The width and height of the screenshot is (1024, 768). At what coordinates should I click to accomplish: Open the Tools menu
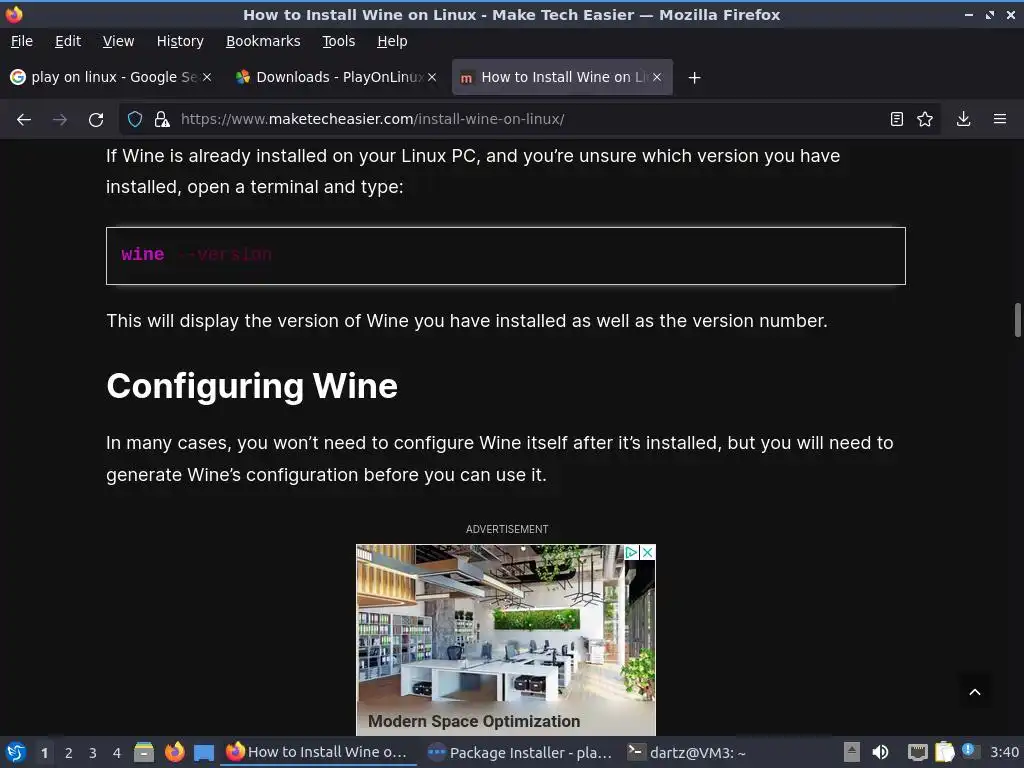point(338,41)
